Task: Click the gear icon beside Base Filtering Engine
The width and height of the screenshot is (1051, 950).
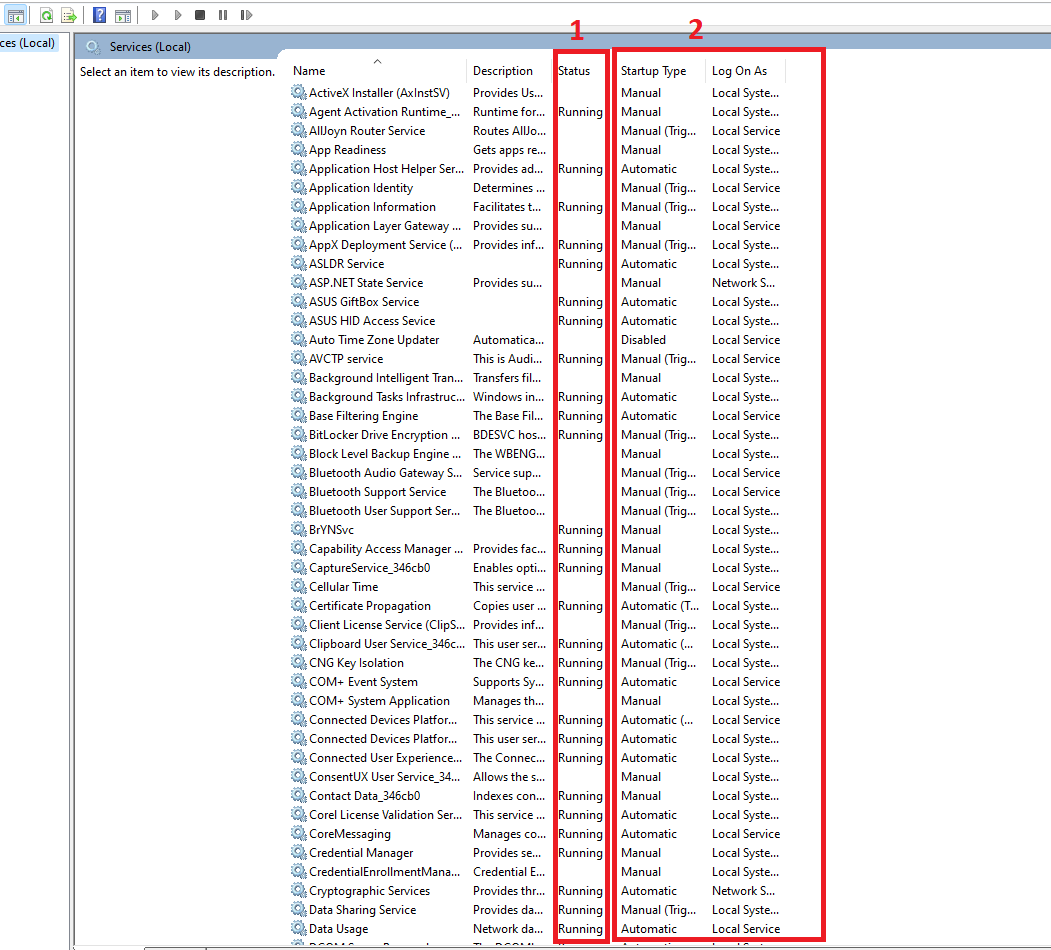Action: tap(298, 415)
